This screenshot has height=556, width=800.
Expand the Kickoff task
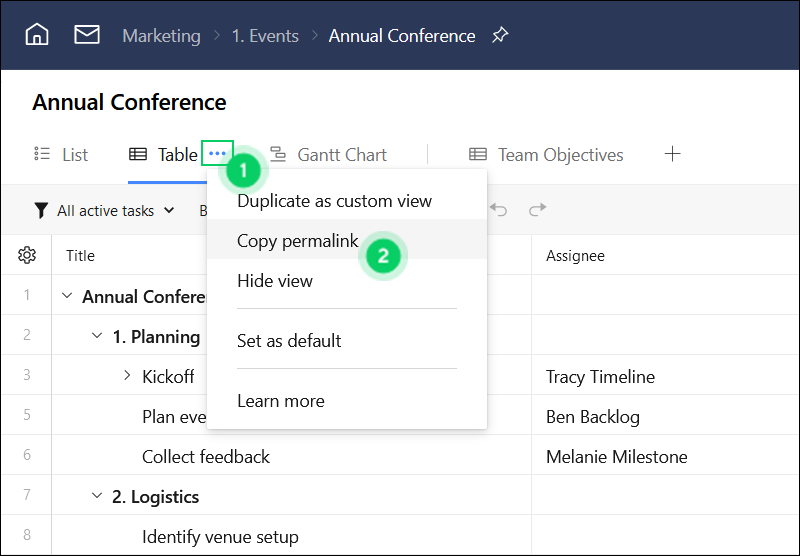tap(127, 376)
